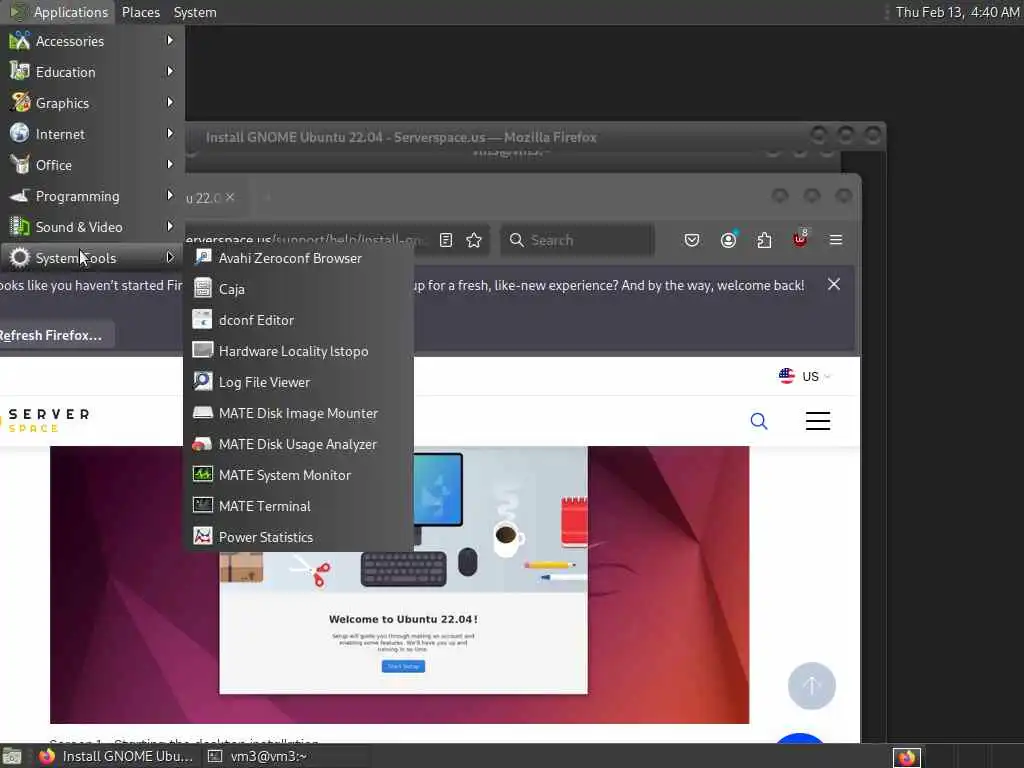Expand the Internet submenu arrow
This screenshot has height=768, width=1024.
pyautogui.click(x=170, y=133)
